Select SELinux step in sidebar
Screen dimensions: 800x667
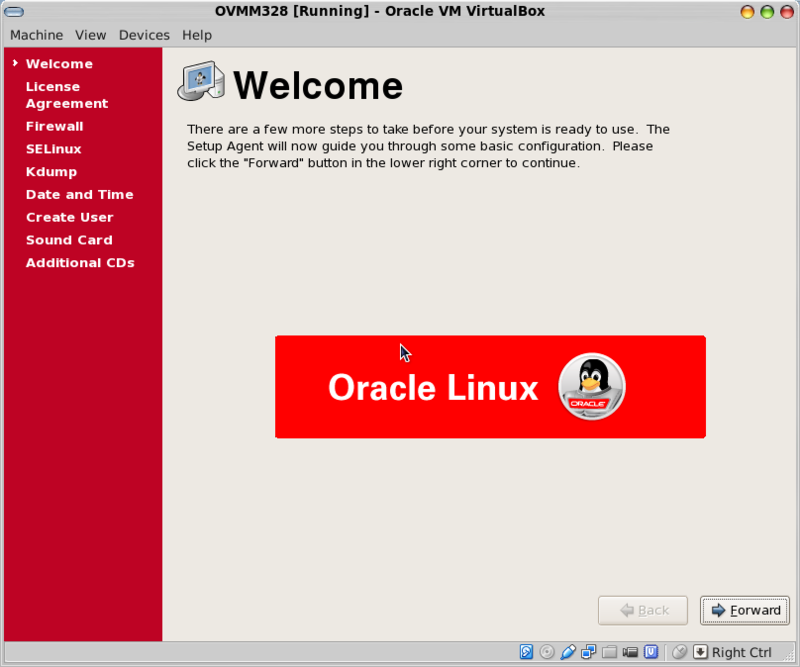point(54,149)
